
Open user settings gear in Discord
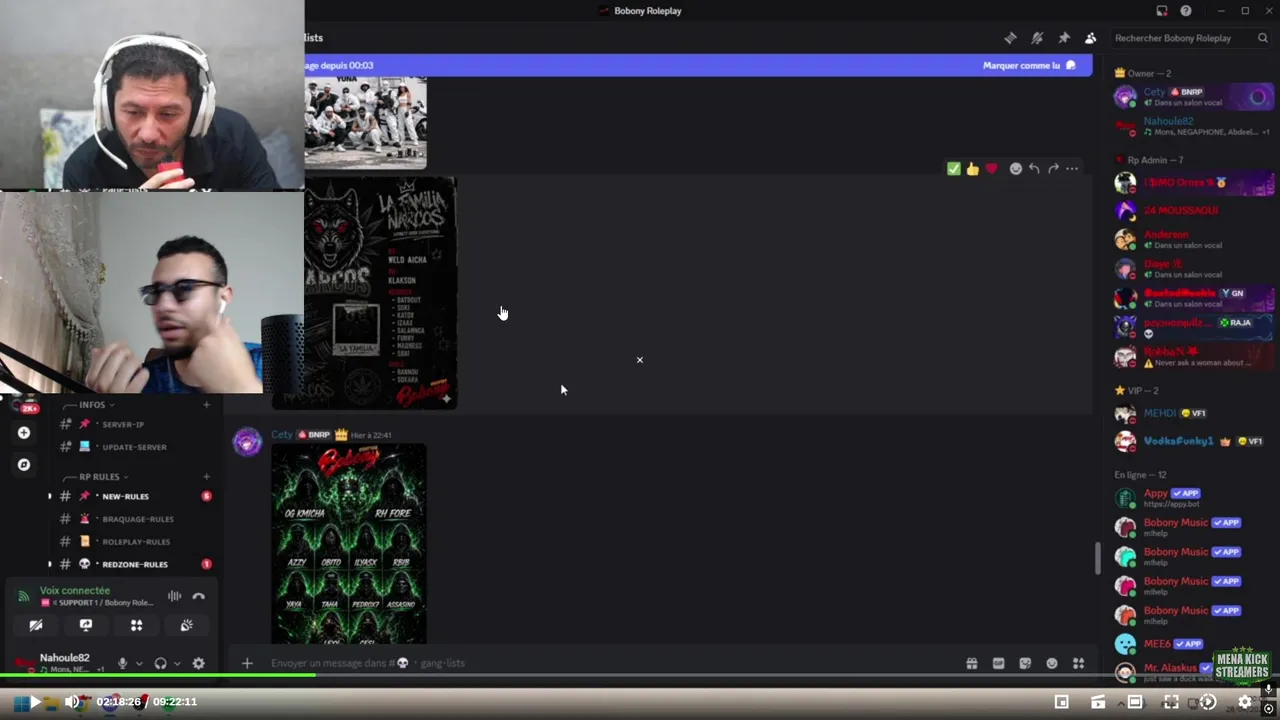point(198,663)
